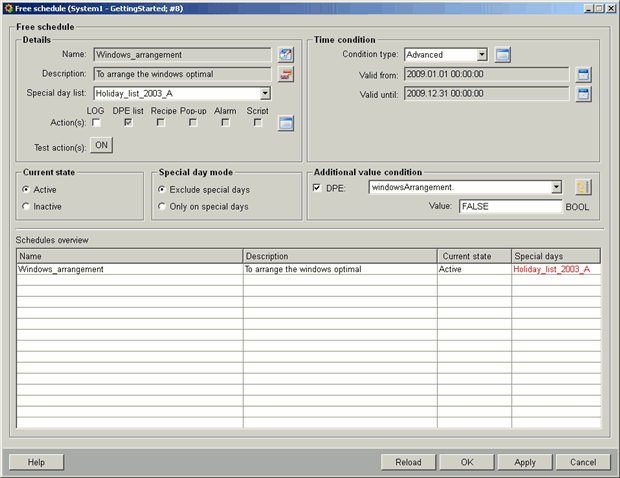
Task: Uncheck the DPE additional value condition checkbox
Action: (317, 187)
